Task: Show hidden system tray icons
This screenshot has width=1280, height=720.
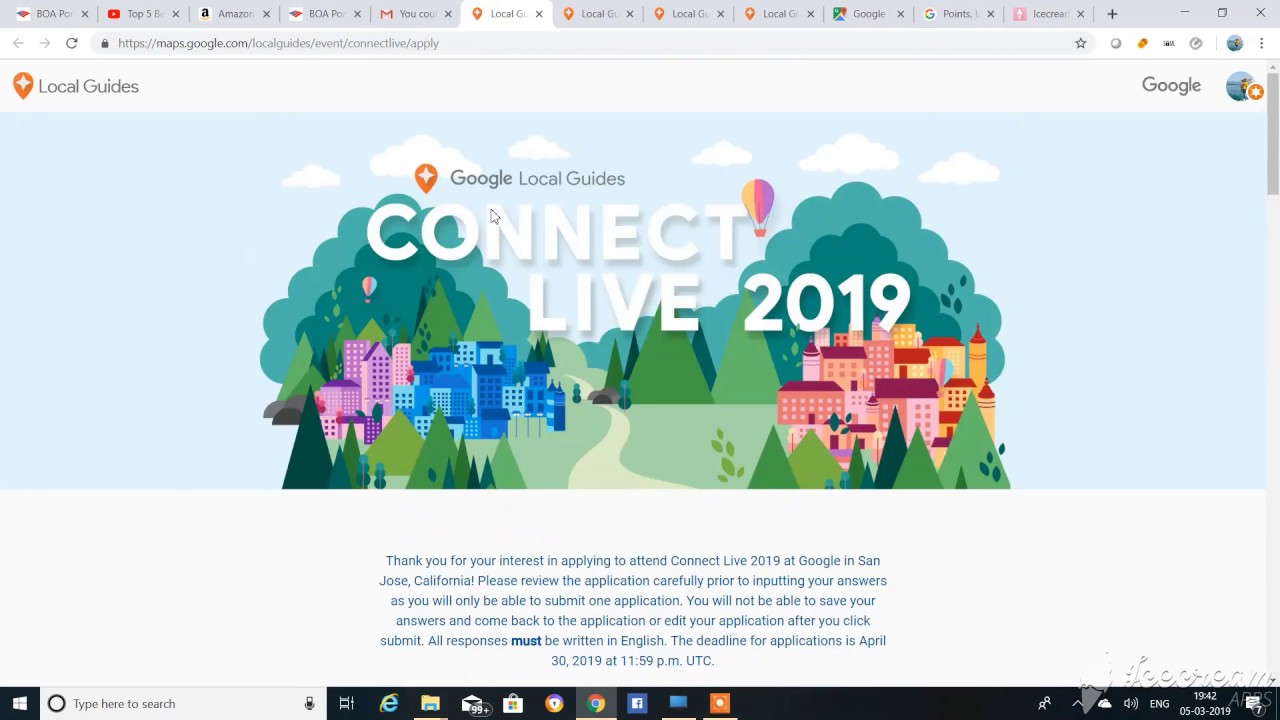Action: click(x=1078, y=703)
